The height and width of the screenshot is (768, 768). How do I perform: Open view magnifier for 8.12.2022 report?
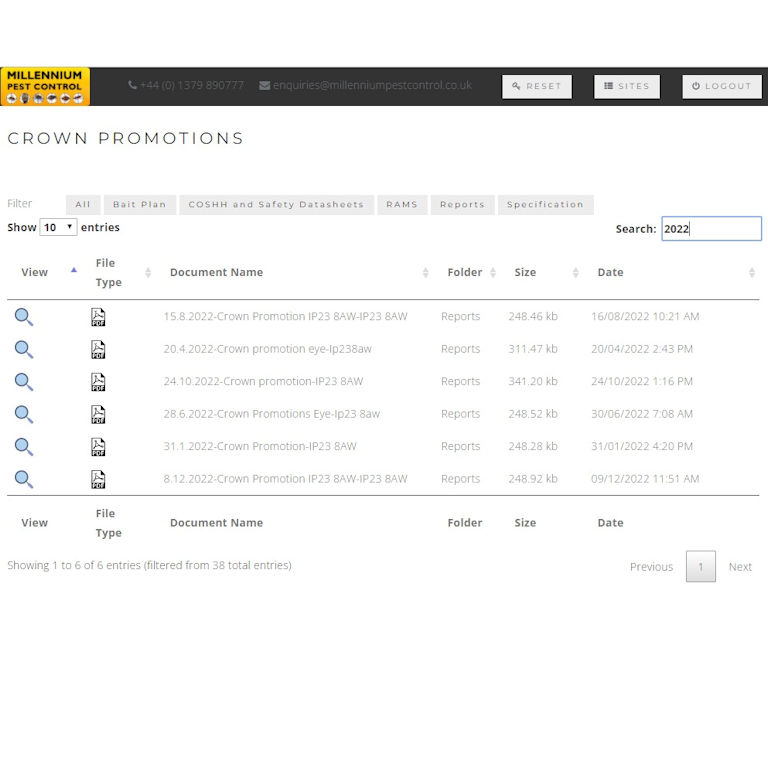coord(24,479)
